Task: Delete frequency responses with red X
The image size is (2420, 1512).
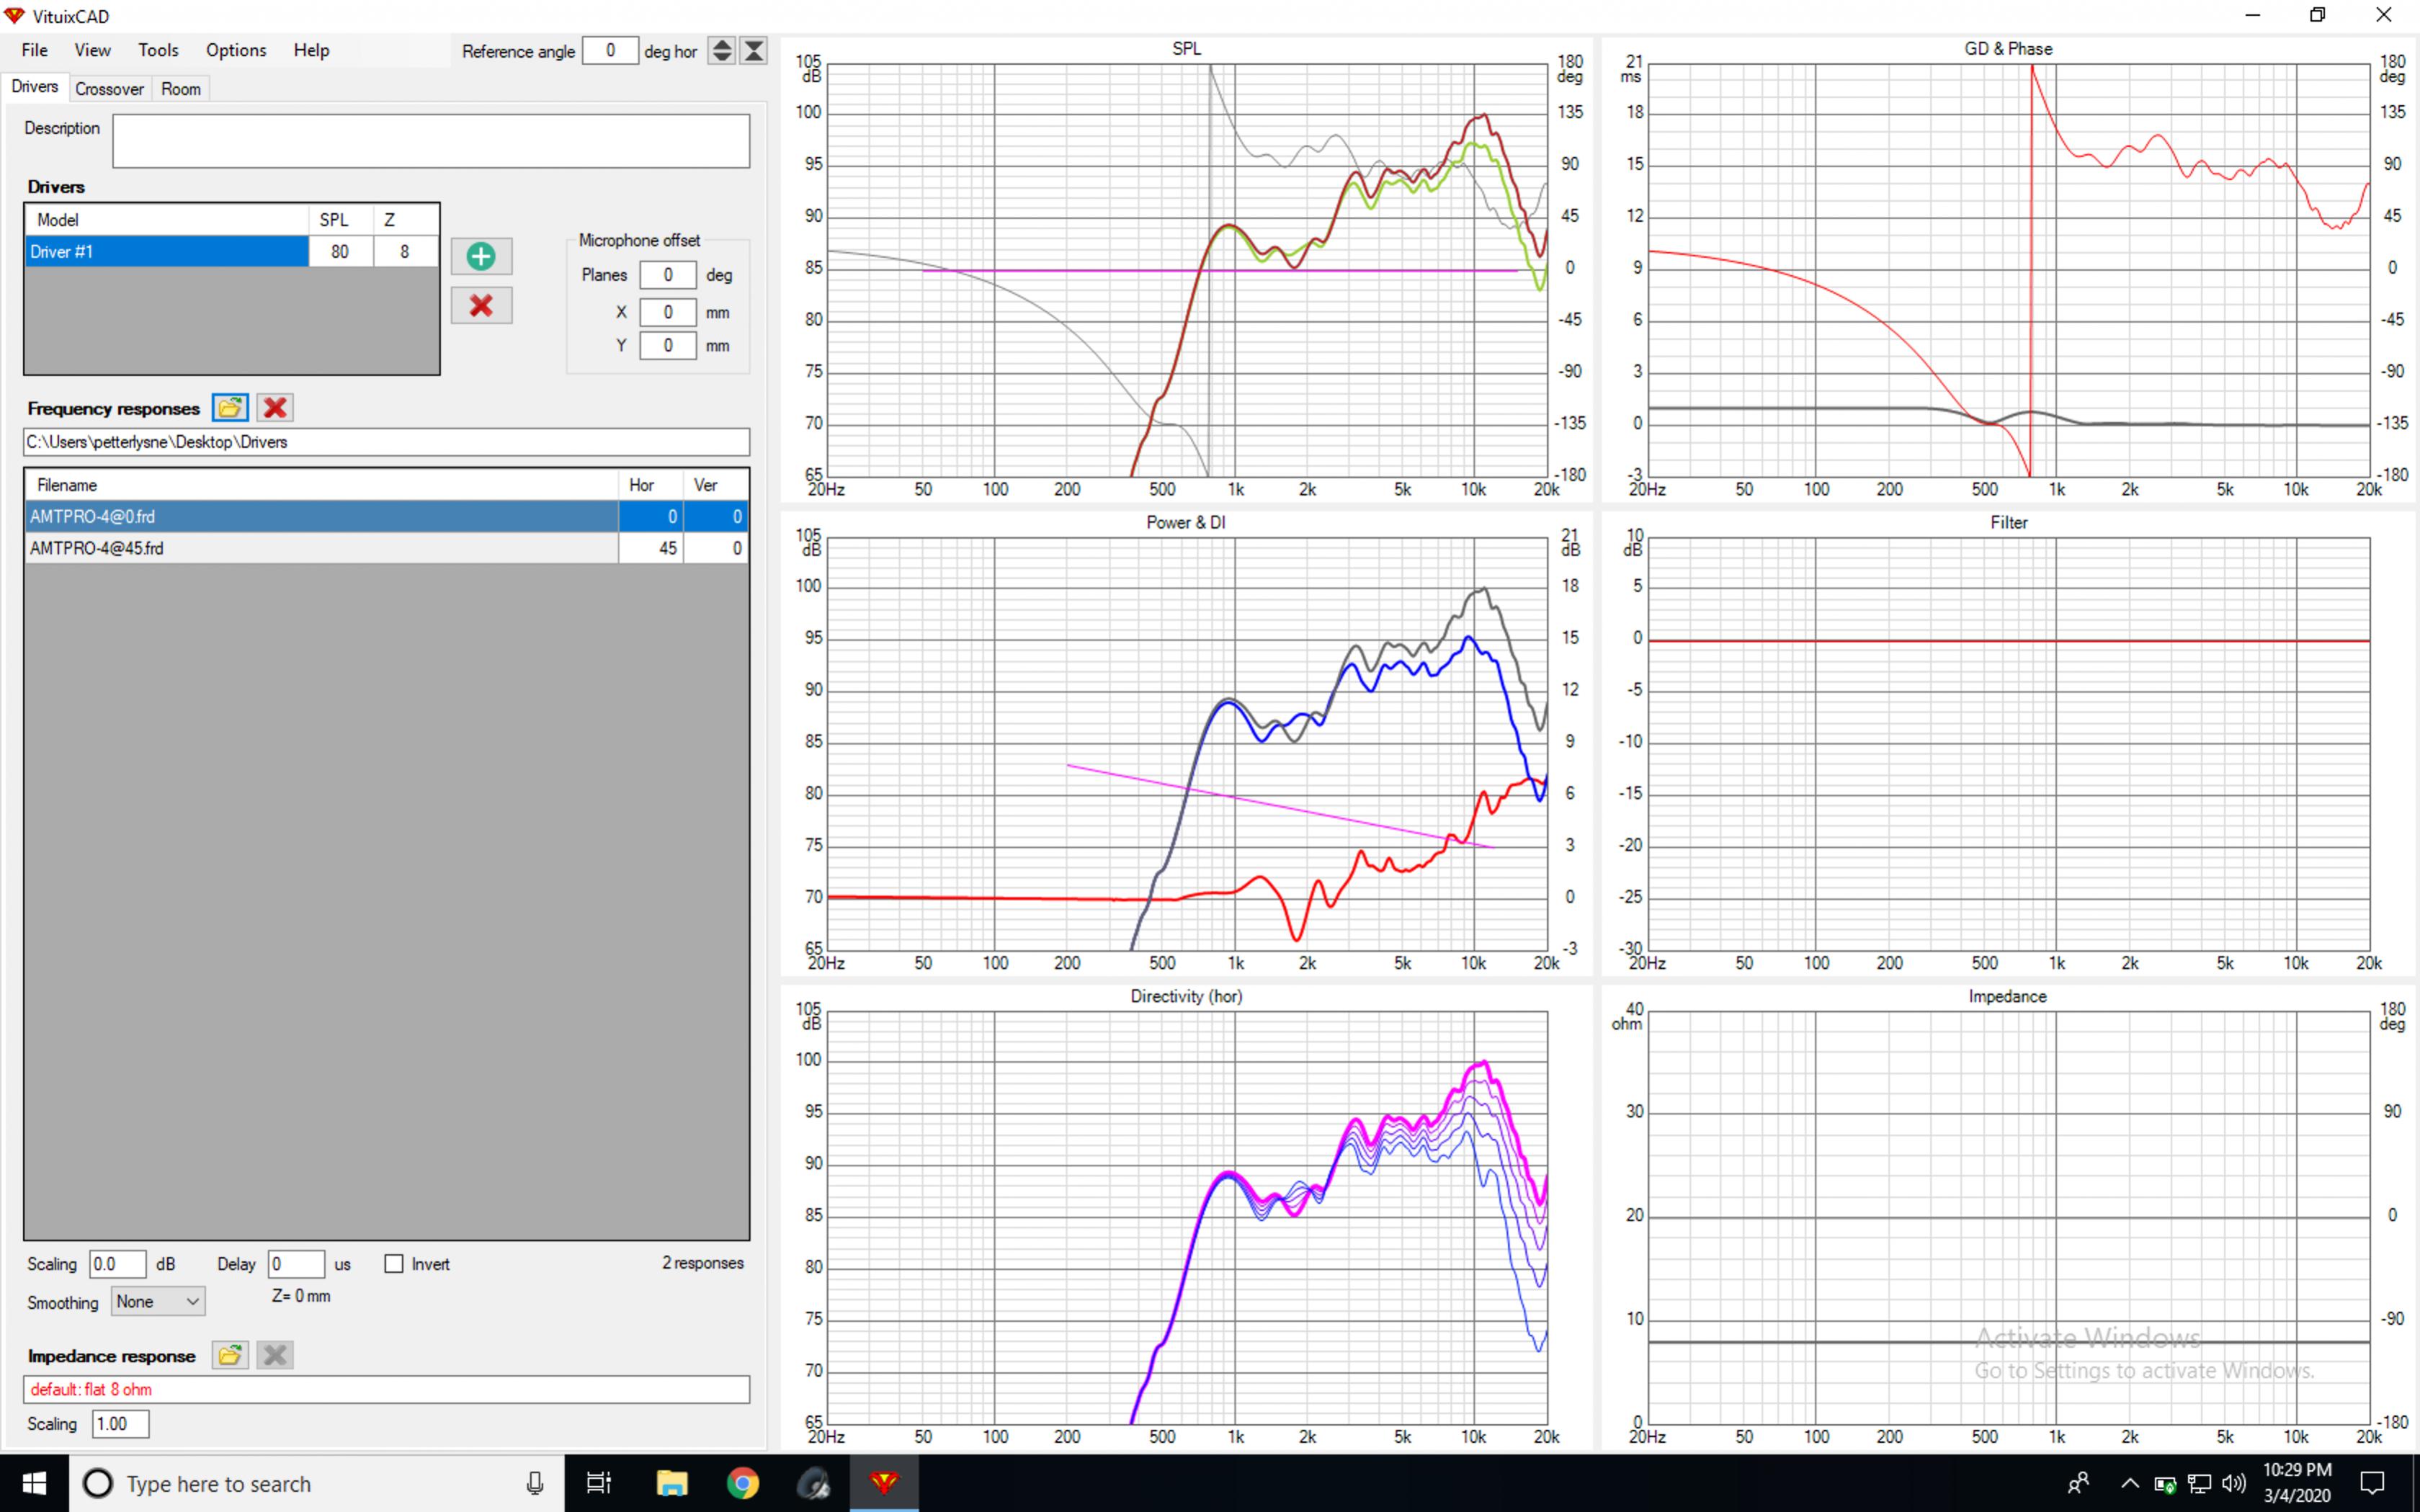Action: point(275,407)
